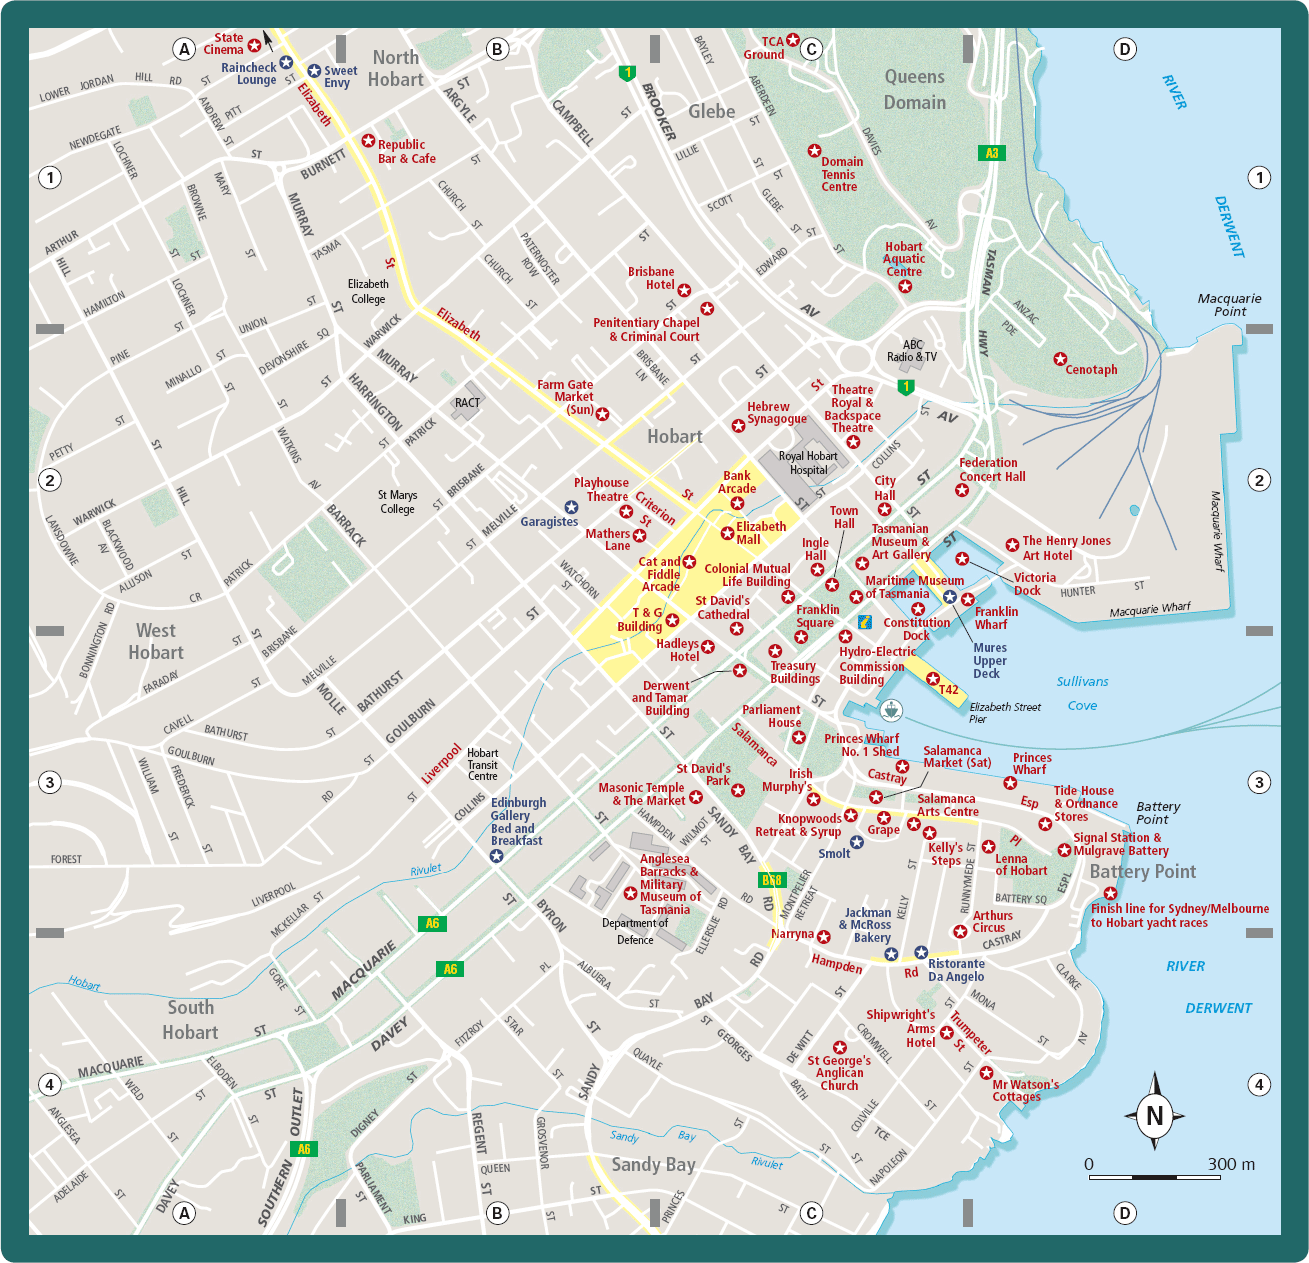Select the "Sandy Bay" suburb label
The height and width of the screenshot is (1263, 1309).
[653, 1164]
